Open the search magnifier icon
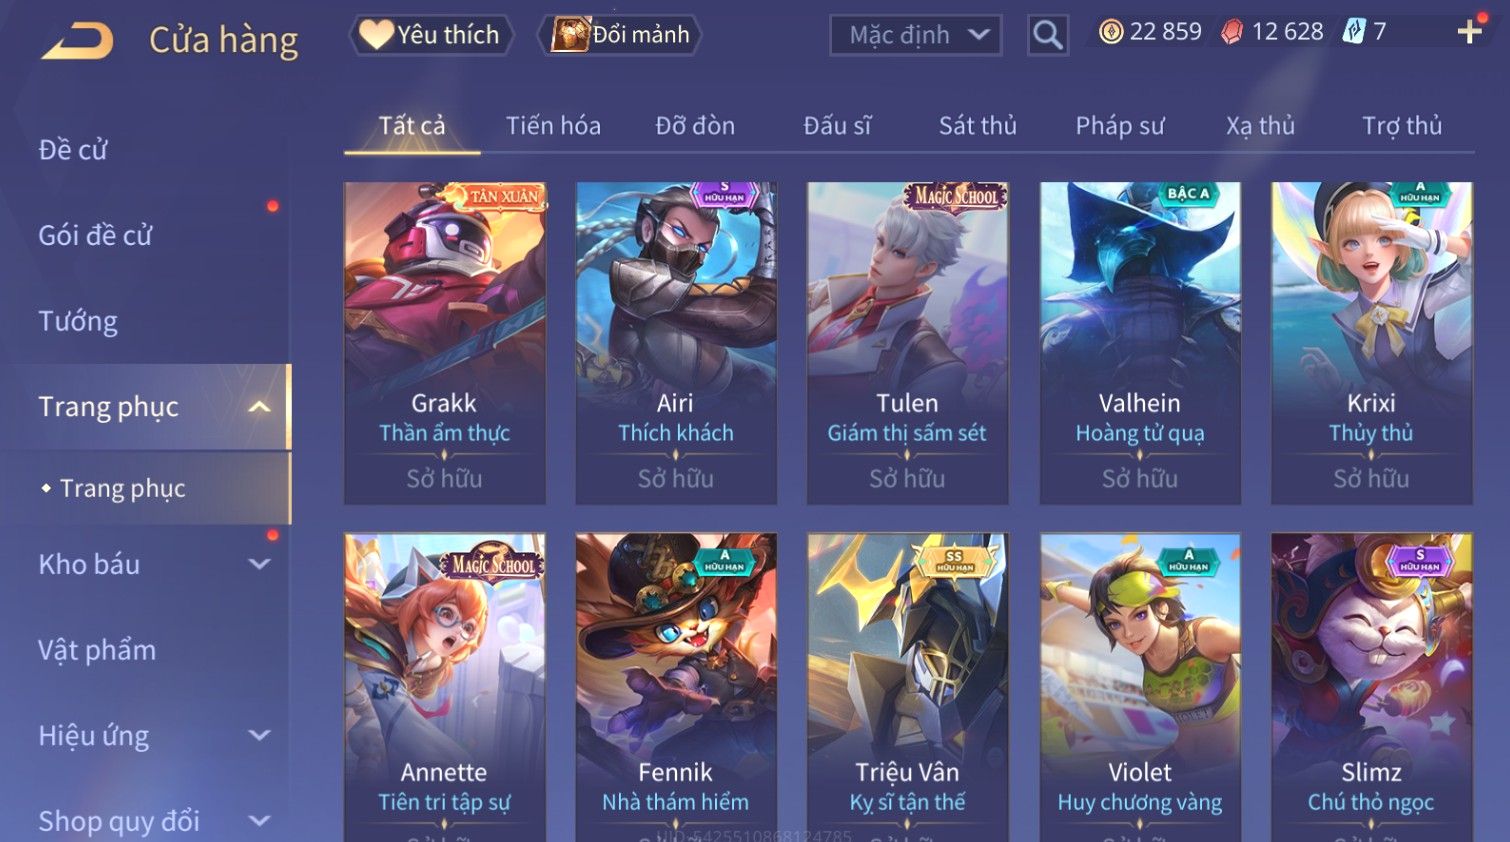1510x842 pixels. [1047, 35]
